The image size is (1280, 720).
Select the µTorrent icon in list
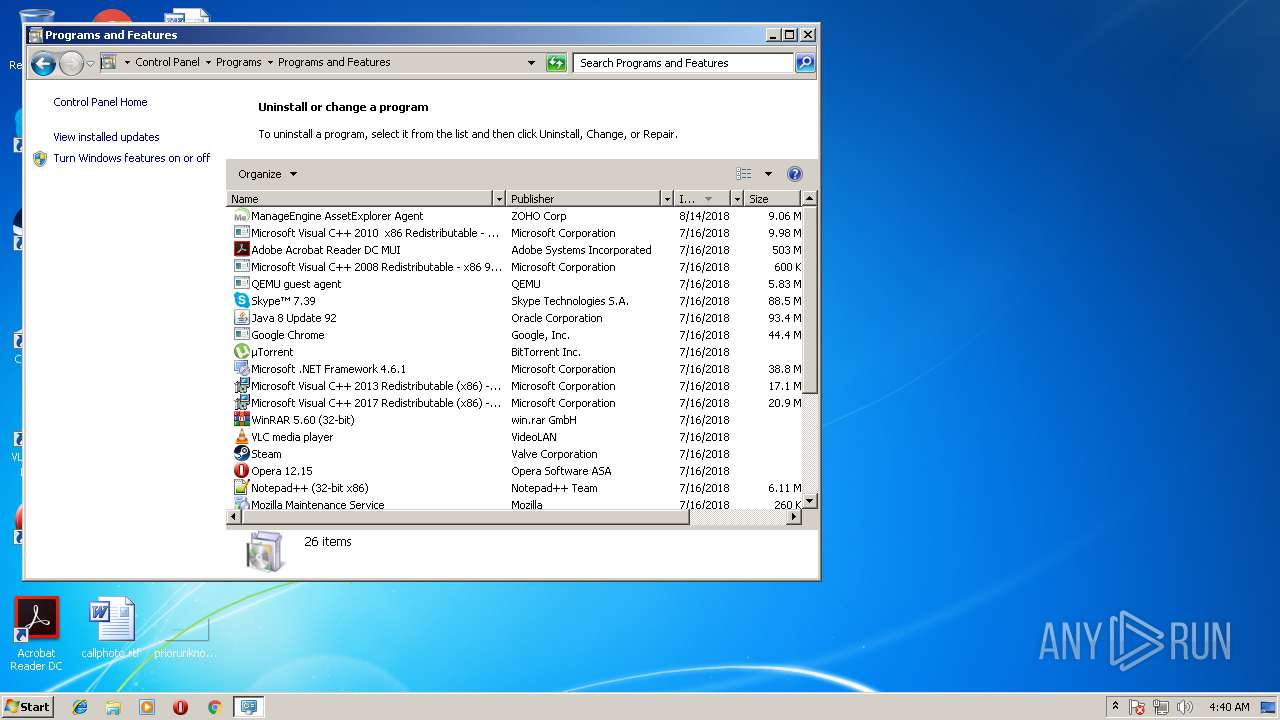pyautogui.click(x=241, y=352)
